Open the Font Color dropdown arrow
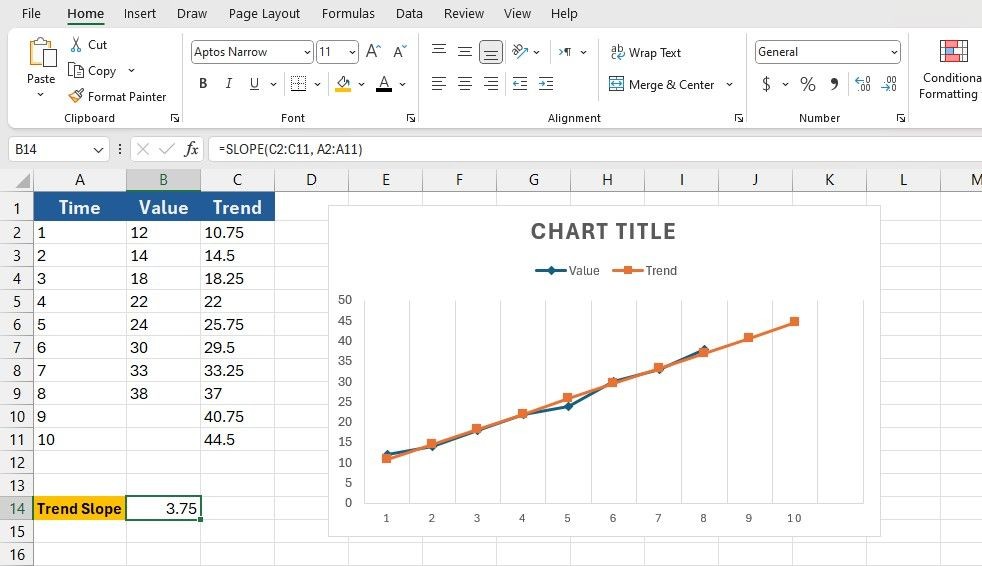This screenshot has width=982, height=566. [x=403, y=84]
